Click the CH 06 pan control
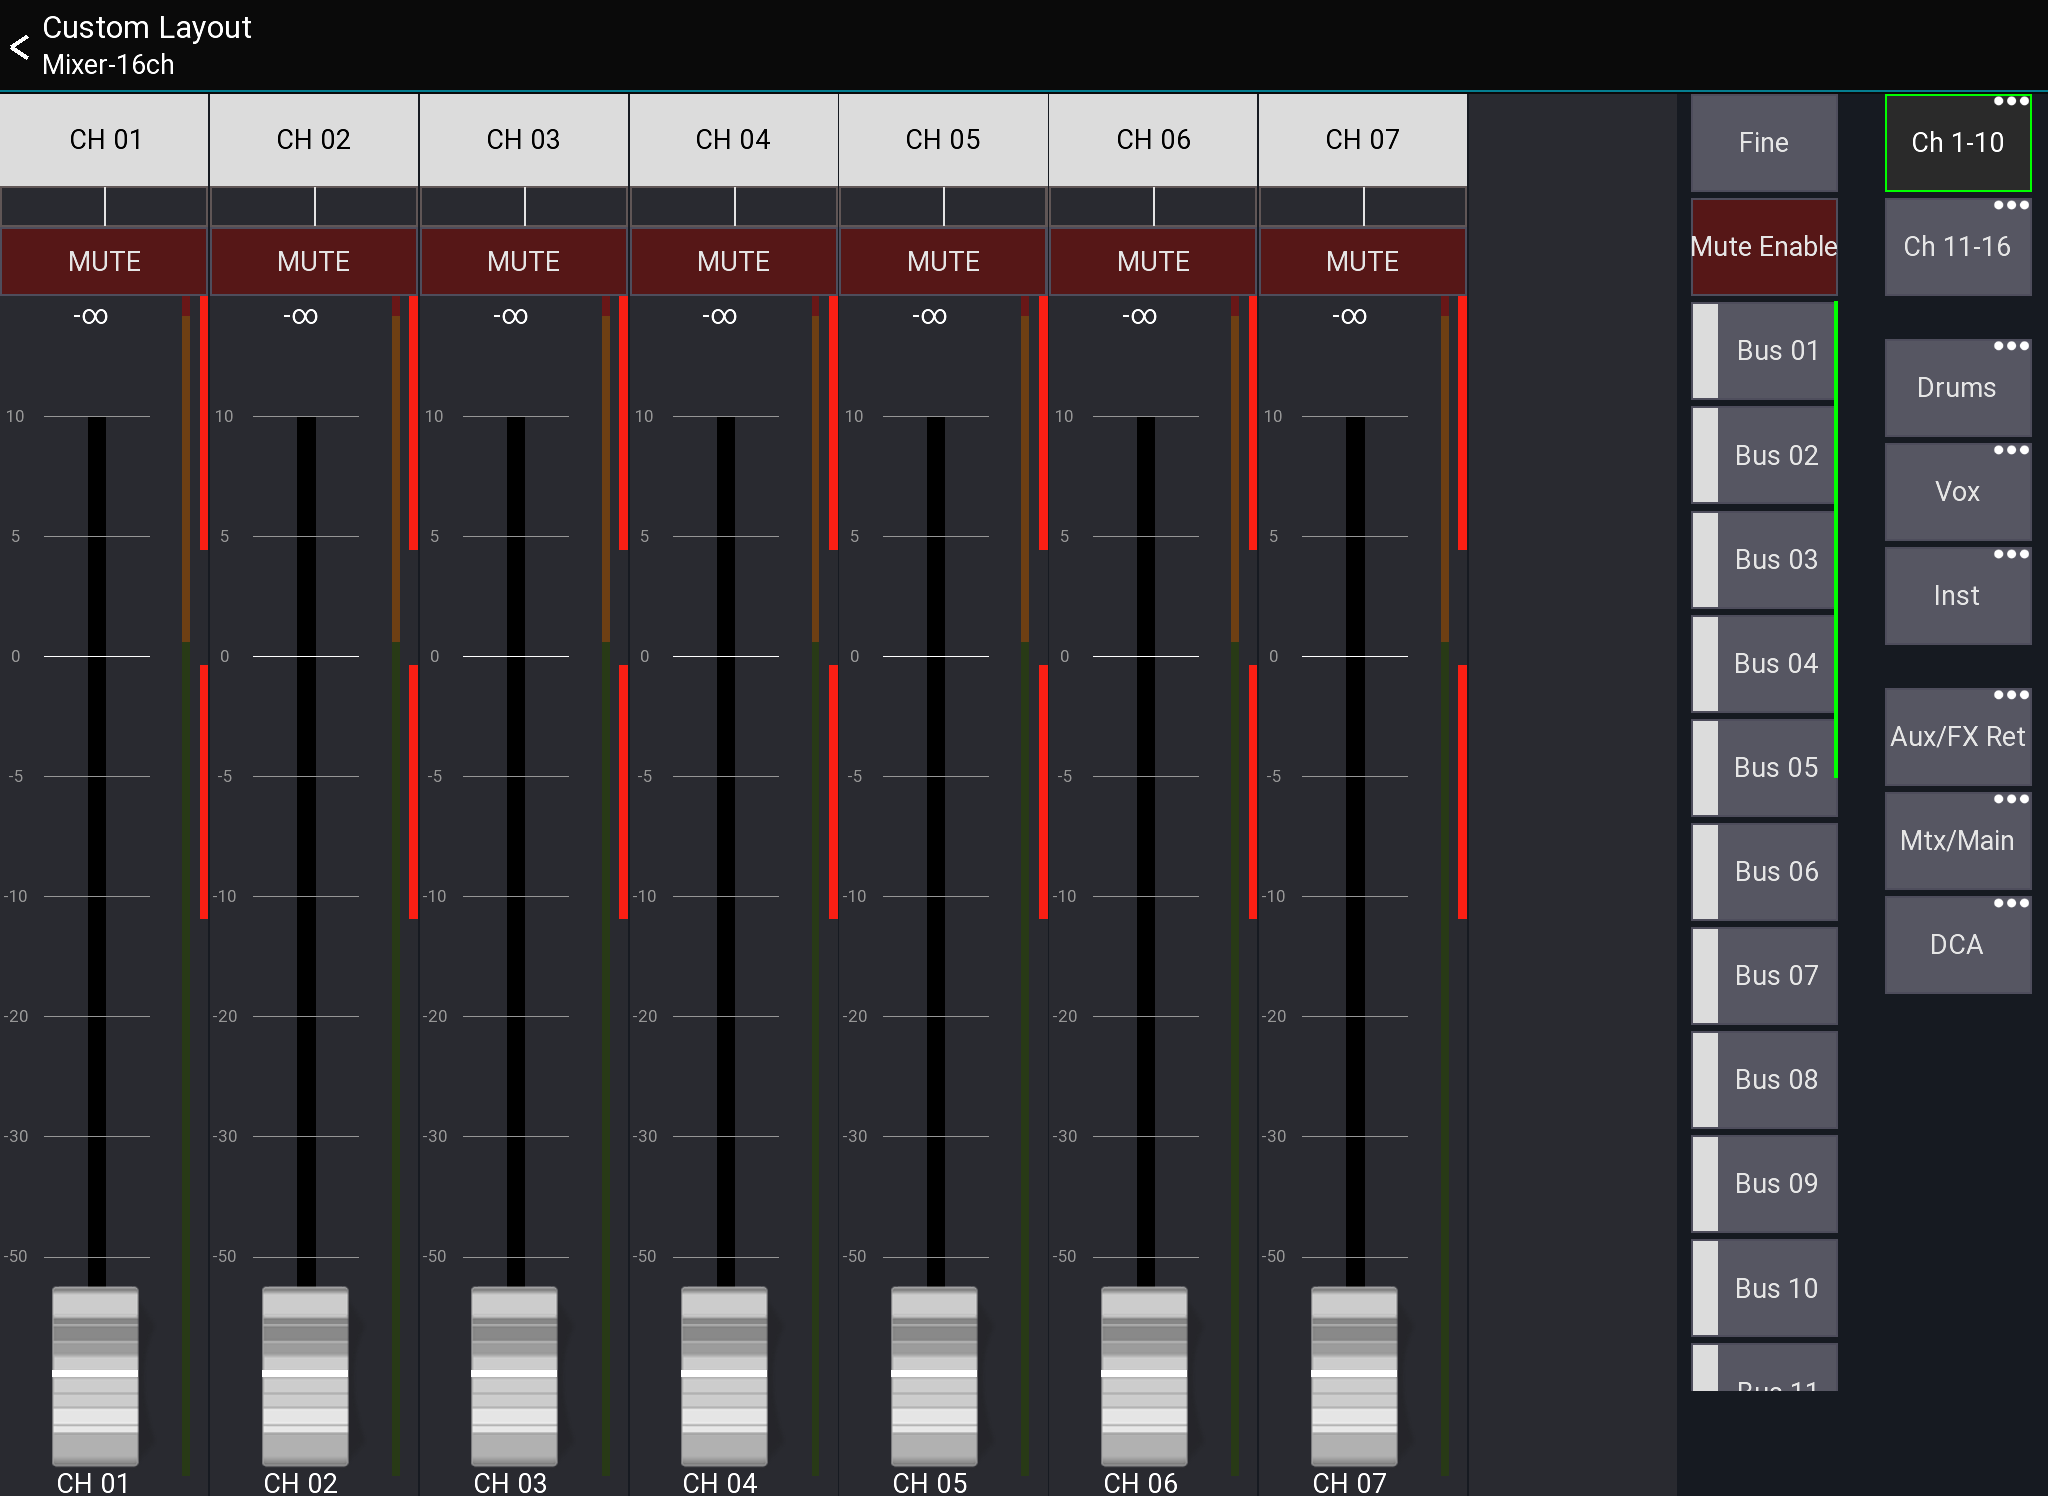 tap(1153, 207)
